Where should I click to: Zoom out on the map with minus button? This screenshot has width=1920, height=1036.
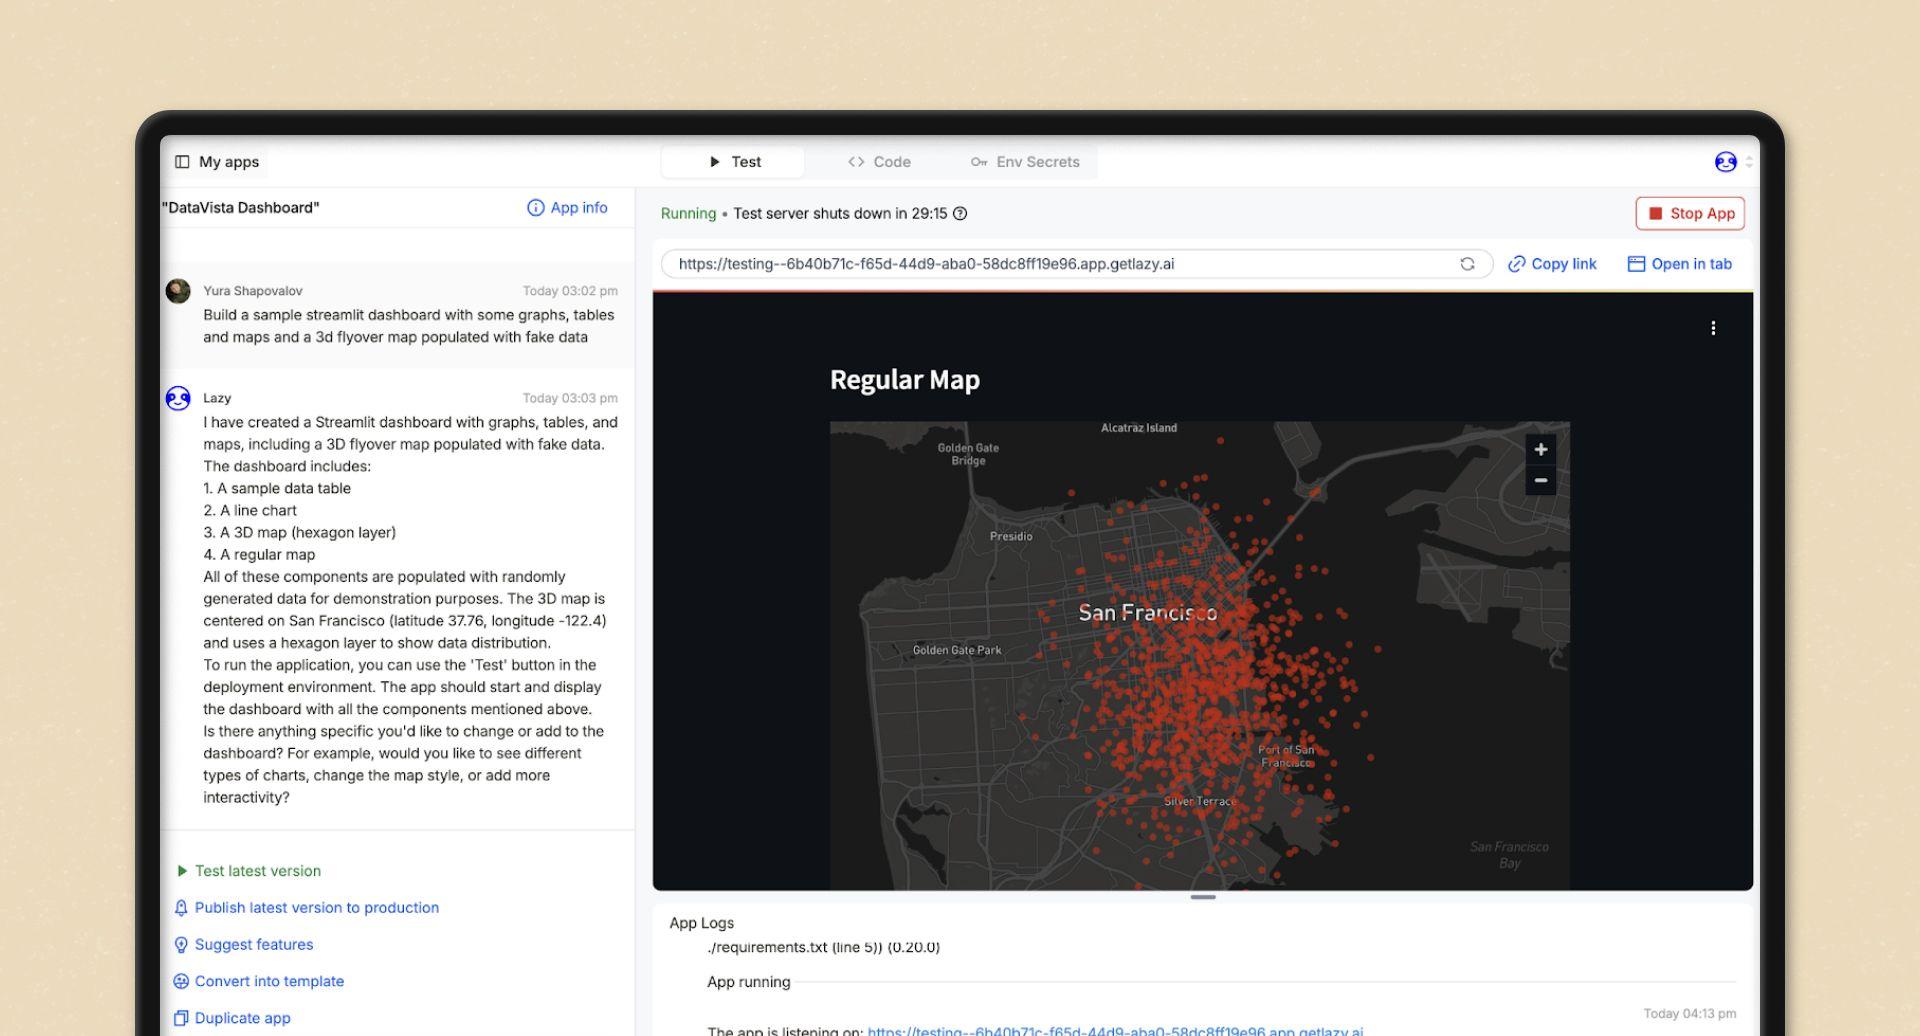[1540, 481]
